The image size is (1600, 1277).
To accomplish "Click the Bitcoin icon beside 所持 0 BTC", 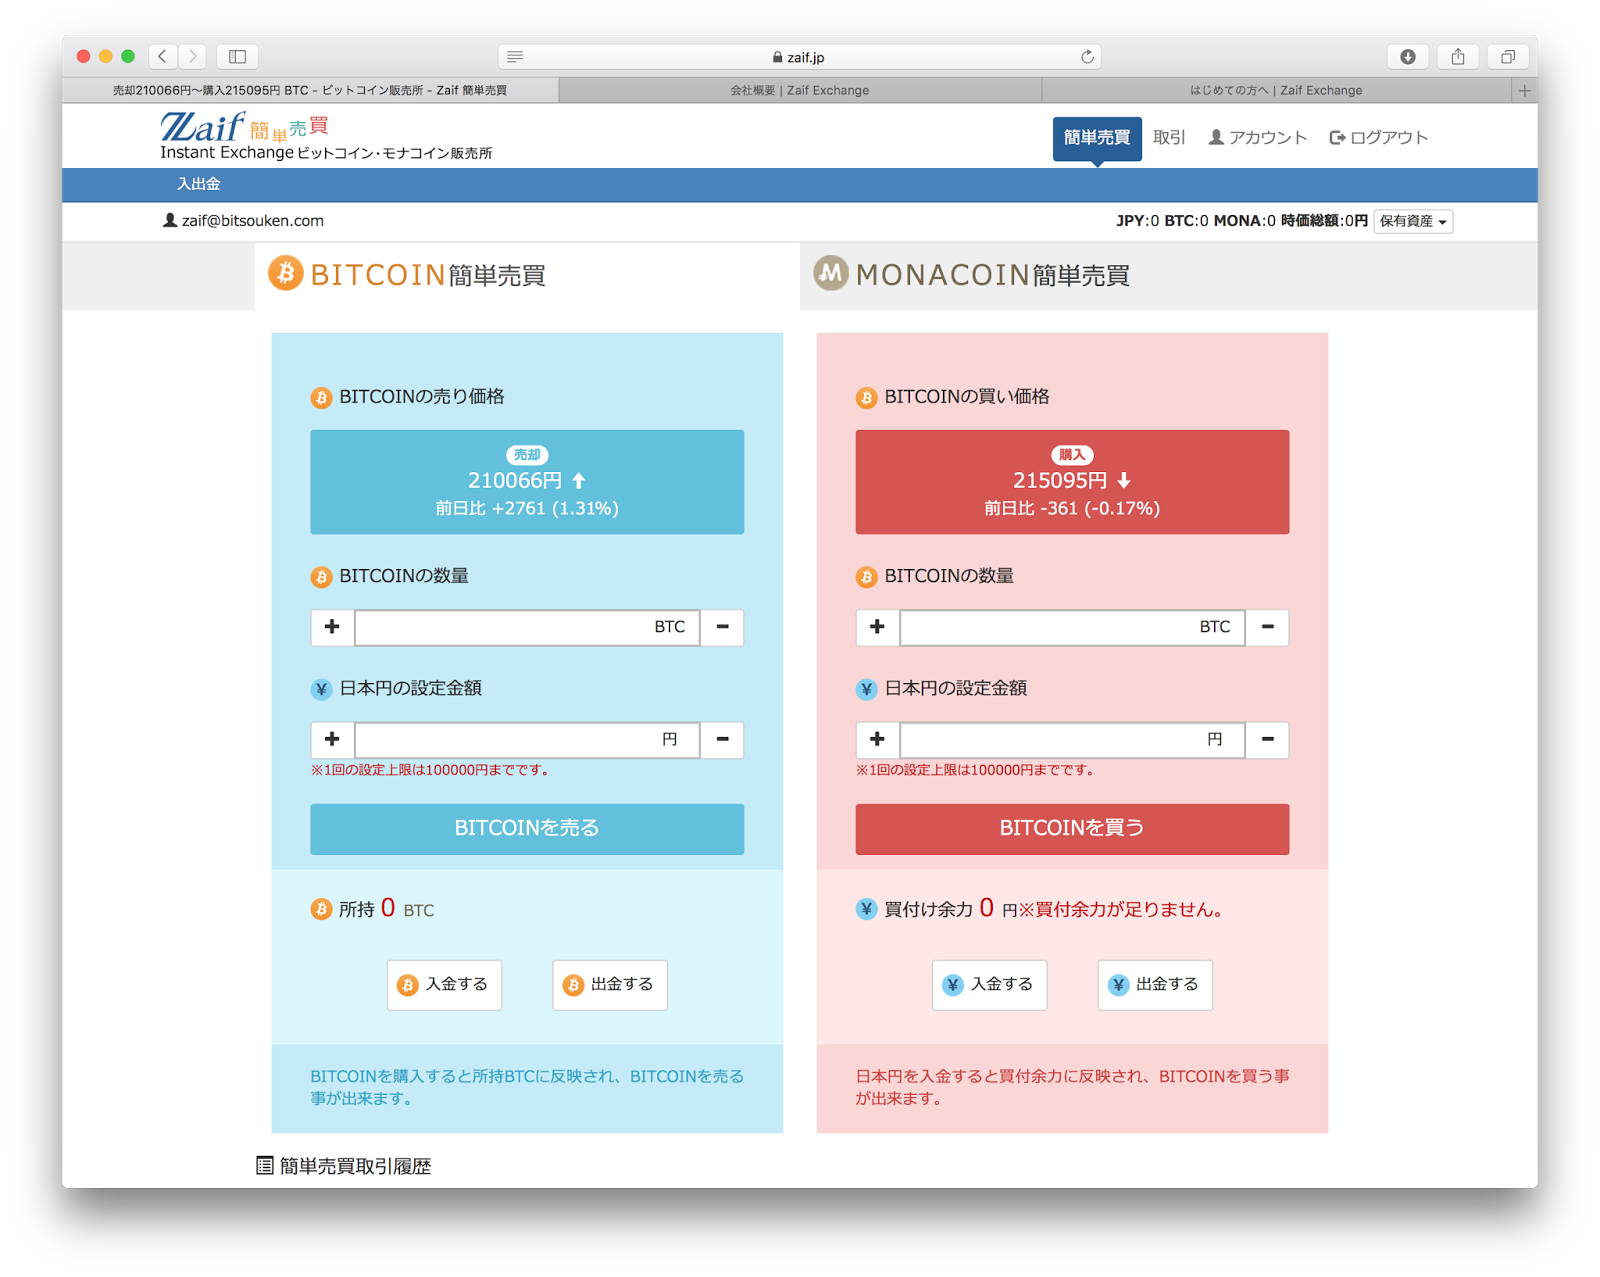I will [x=321, y=909].
